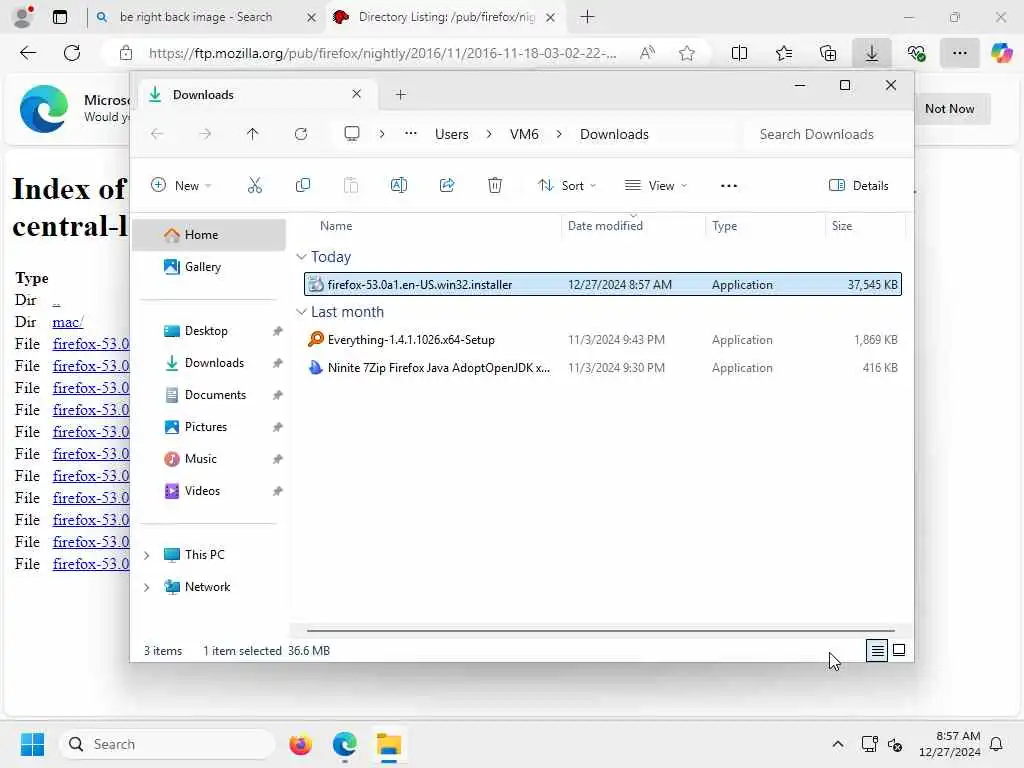Collapse the Today group

(x=301, y=257)
